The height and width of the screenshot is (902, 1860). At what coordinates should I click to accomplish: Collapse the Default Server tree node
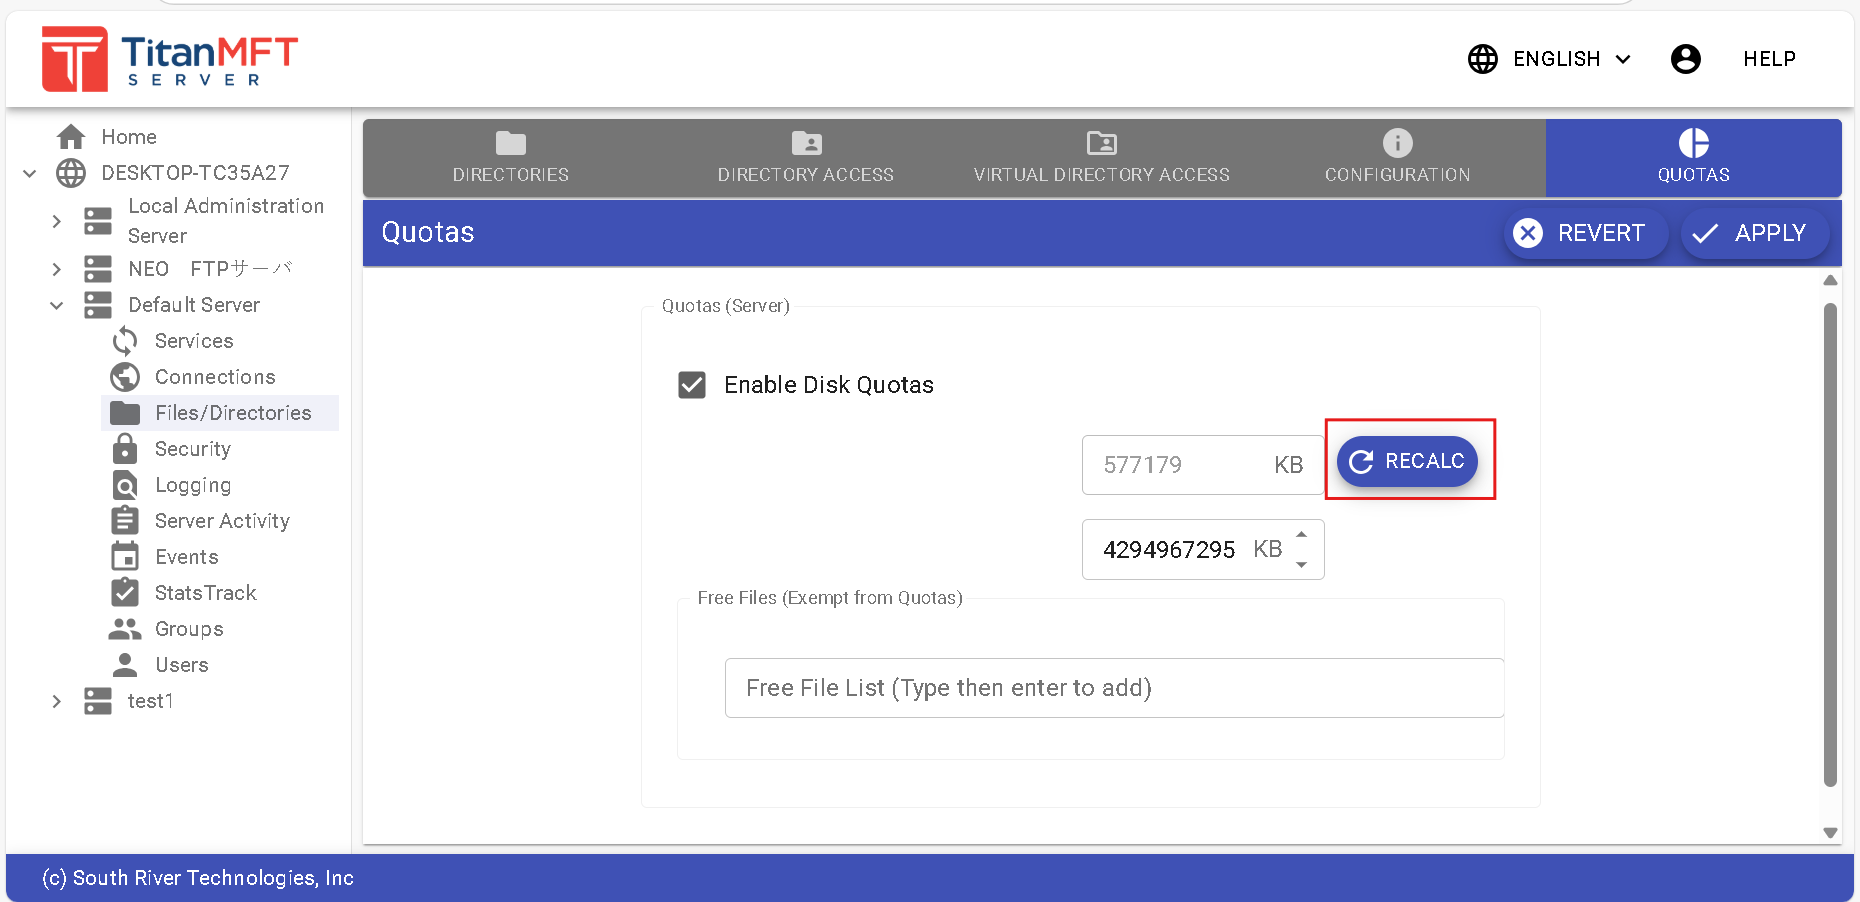click(x=57, y=305)
